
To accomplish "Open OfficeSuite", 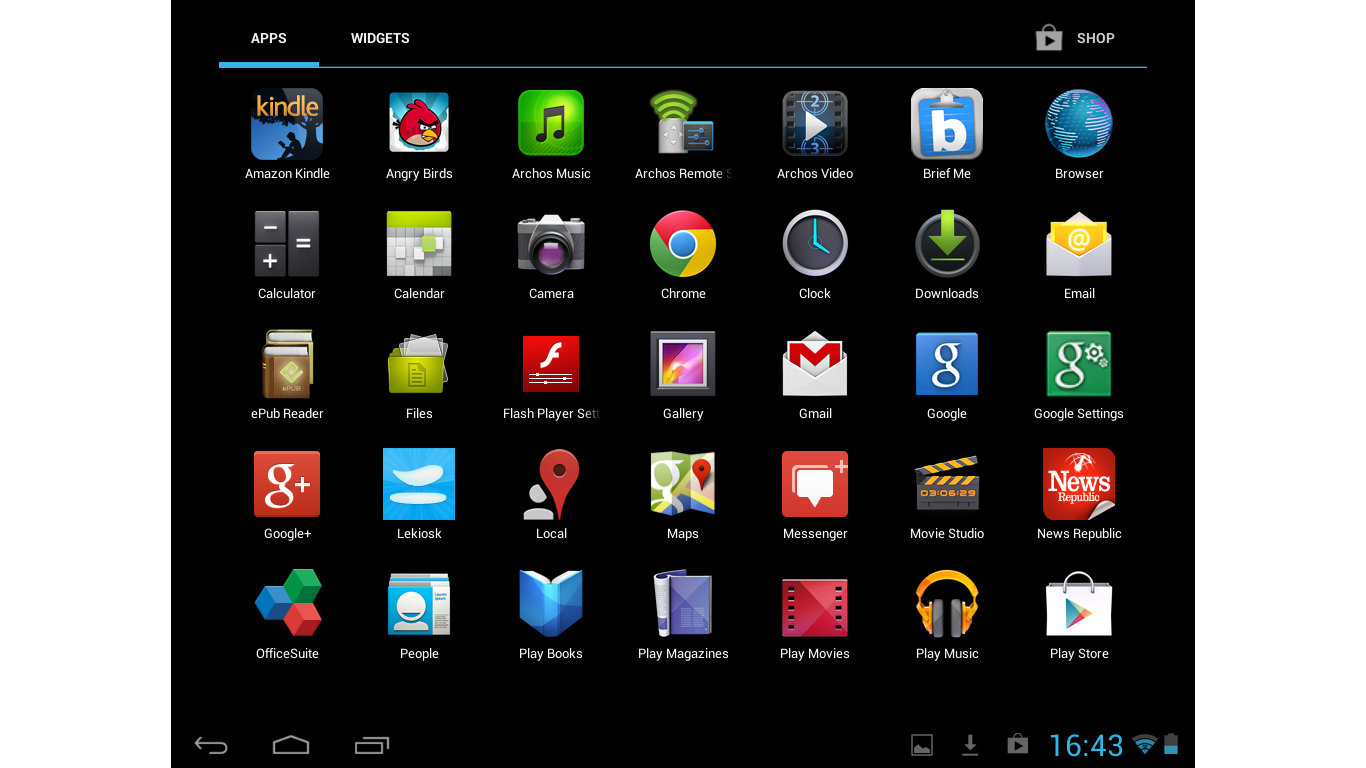I will point(287,604).
